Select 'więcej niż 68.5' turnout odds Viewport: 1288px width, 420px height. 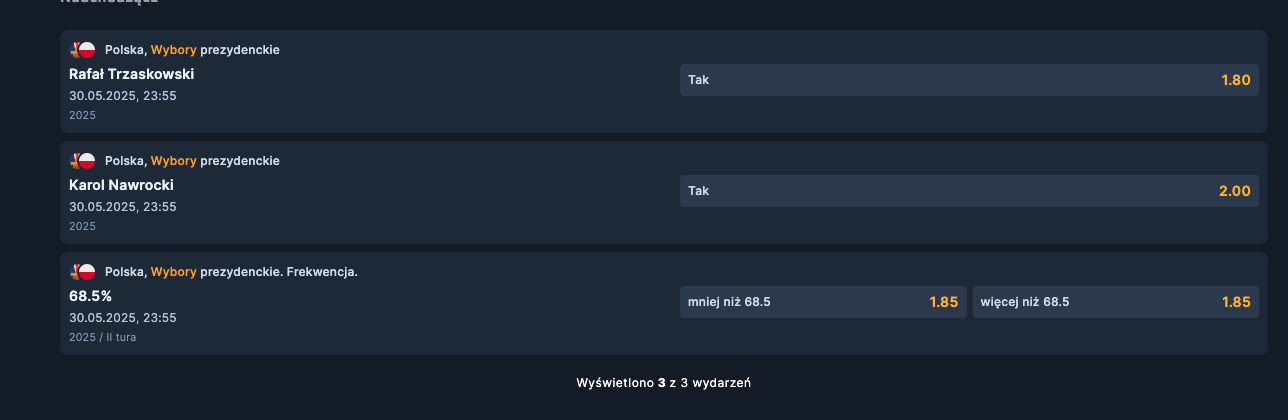coord(1115,302)
